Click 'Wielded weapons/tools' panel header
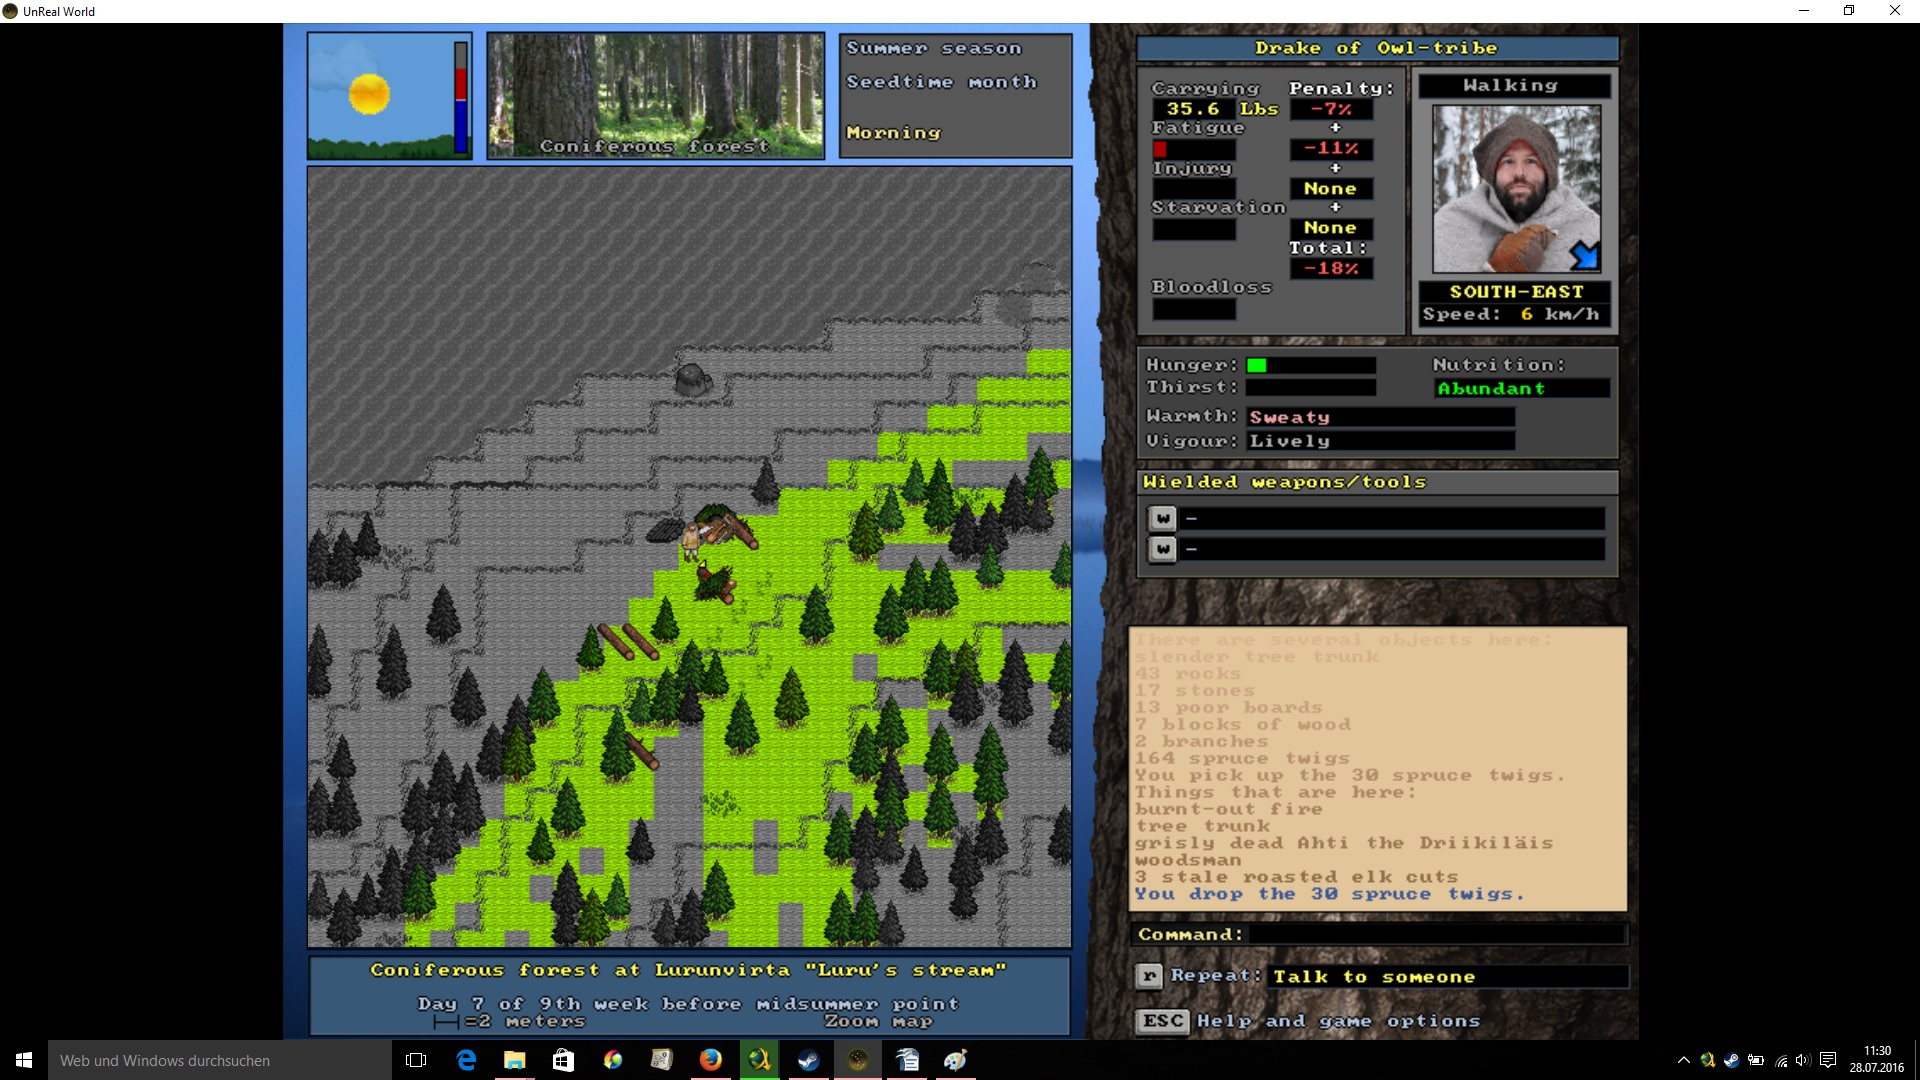Image resolution: width=1920 pixels, height=1080 pixels. pyautogui.click(x=1377, y=482)
